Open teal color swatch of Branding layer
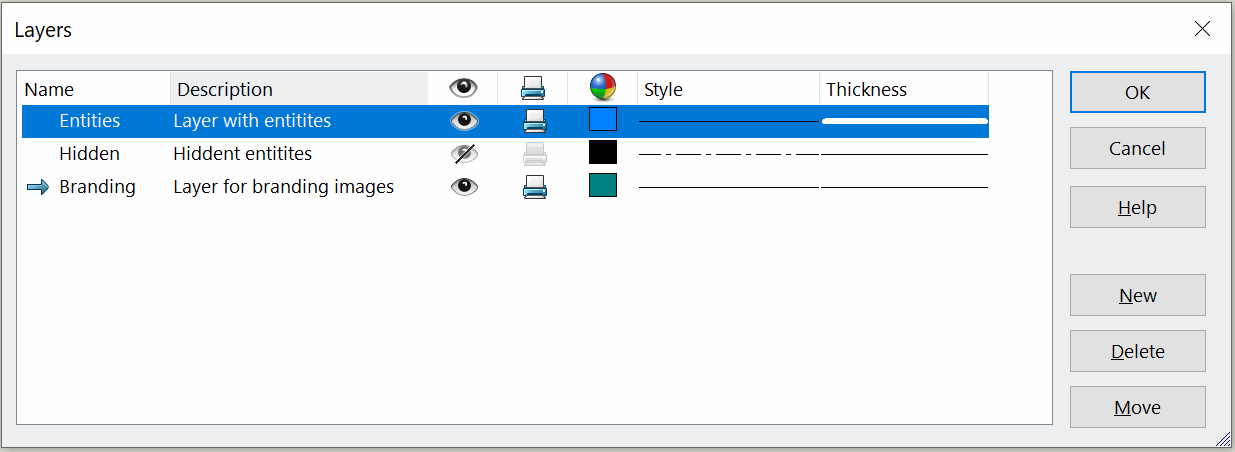Image resolution: width=1235 pixels, height=452 pixels. click(x=603, y=185)
